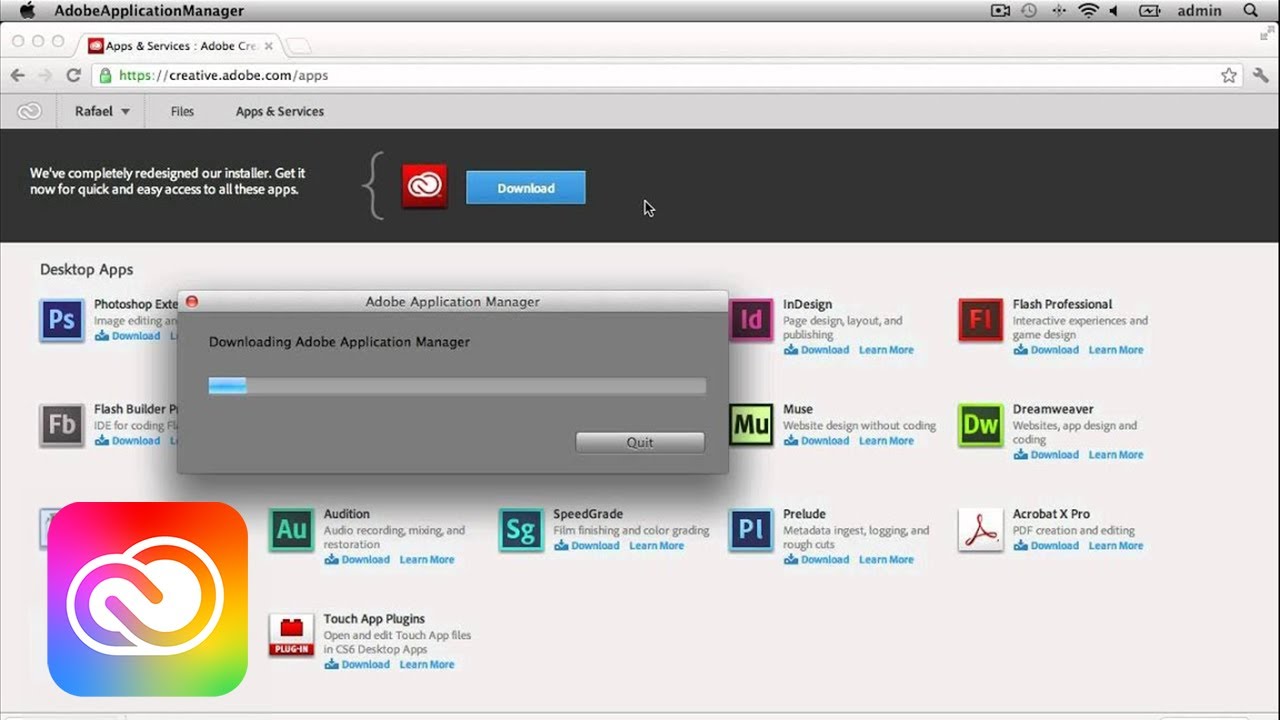Click the SpeedGrade Sg app icon
The image size is (1280, 720).
tap(521, 530)
